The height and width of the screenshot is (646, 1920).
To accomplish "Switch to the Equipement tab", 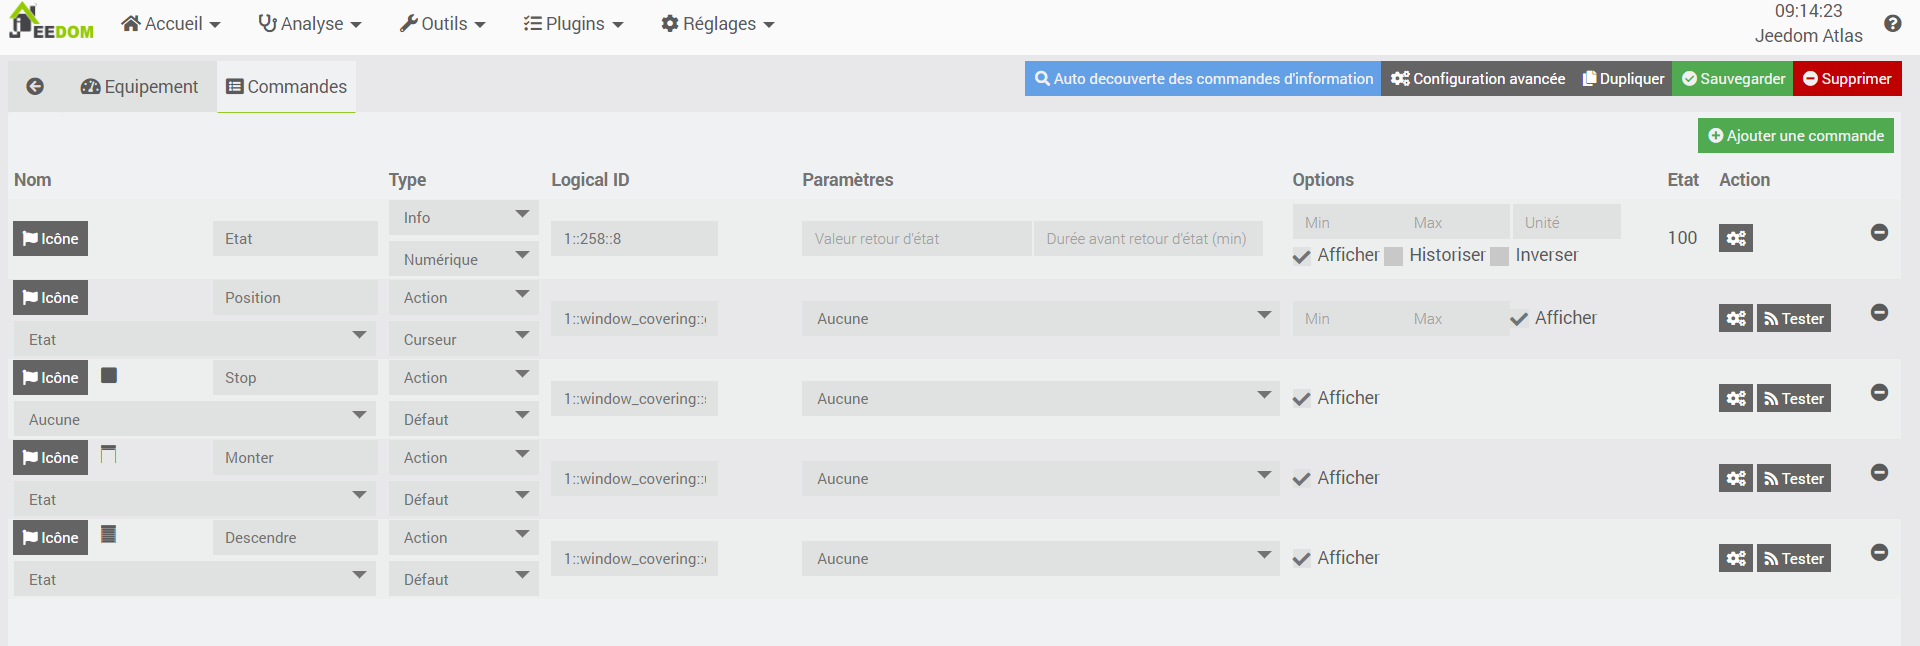I will [x=139, y=87].
